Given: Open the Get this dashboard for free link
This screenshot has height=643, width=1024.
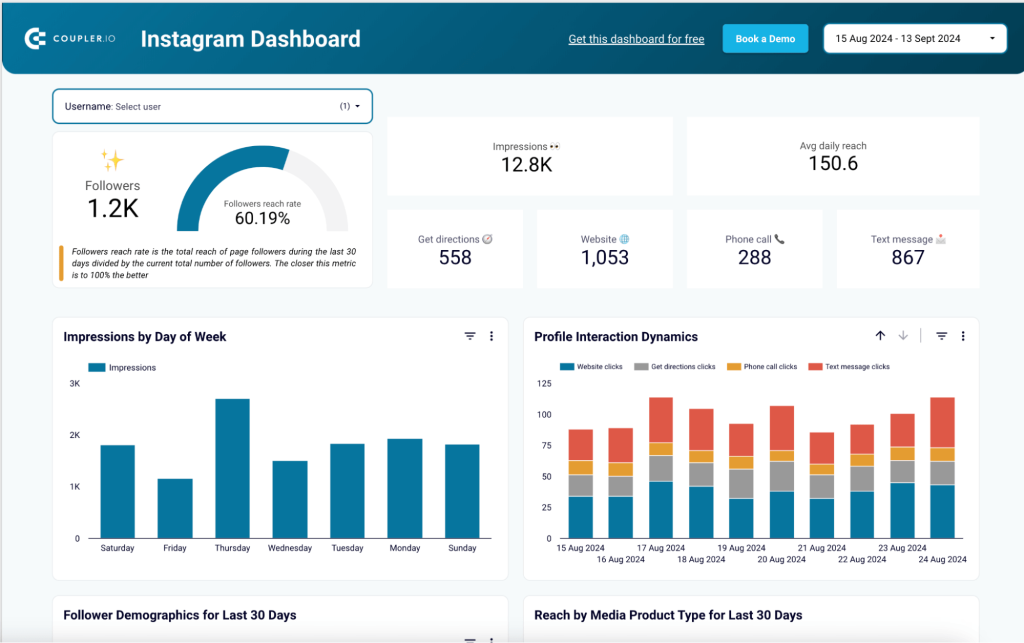Looking at the screenshot, I should coord(636,38).
